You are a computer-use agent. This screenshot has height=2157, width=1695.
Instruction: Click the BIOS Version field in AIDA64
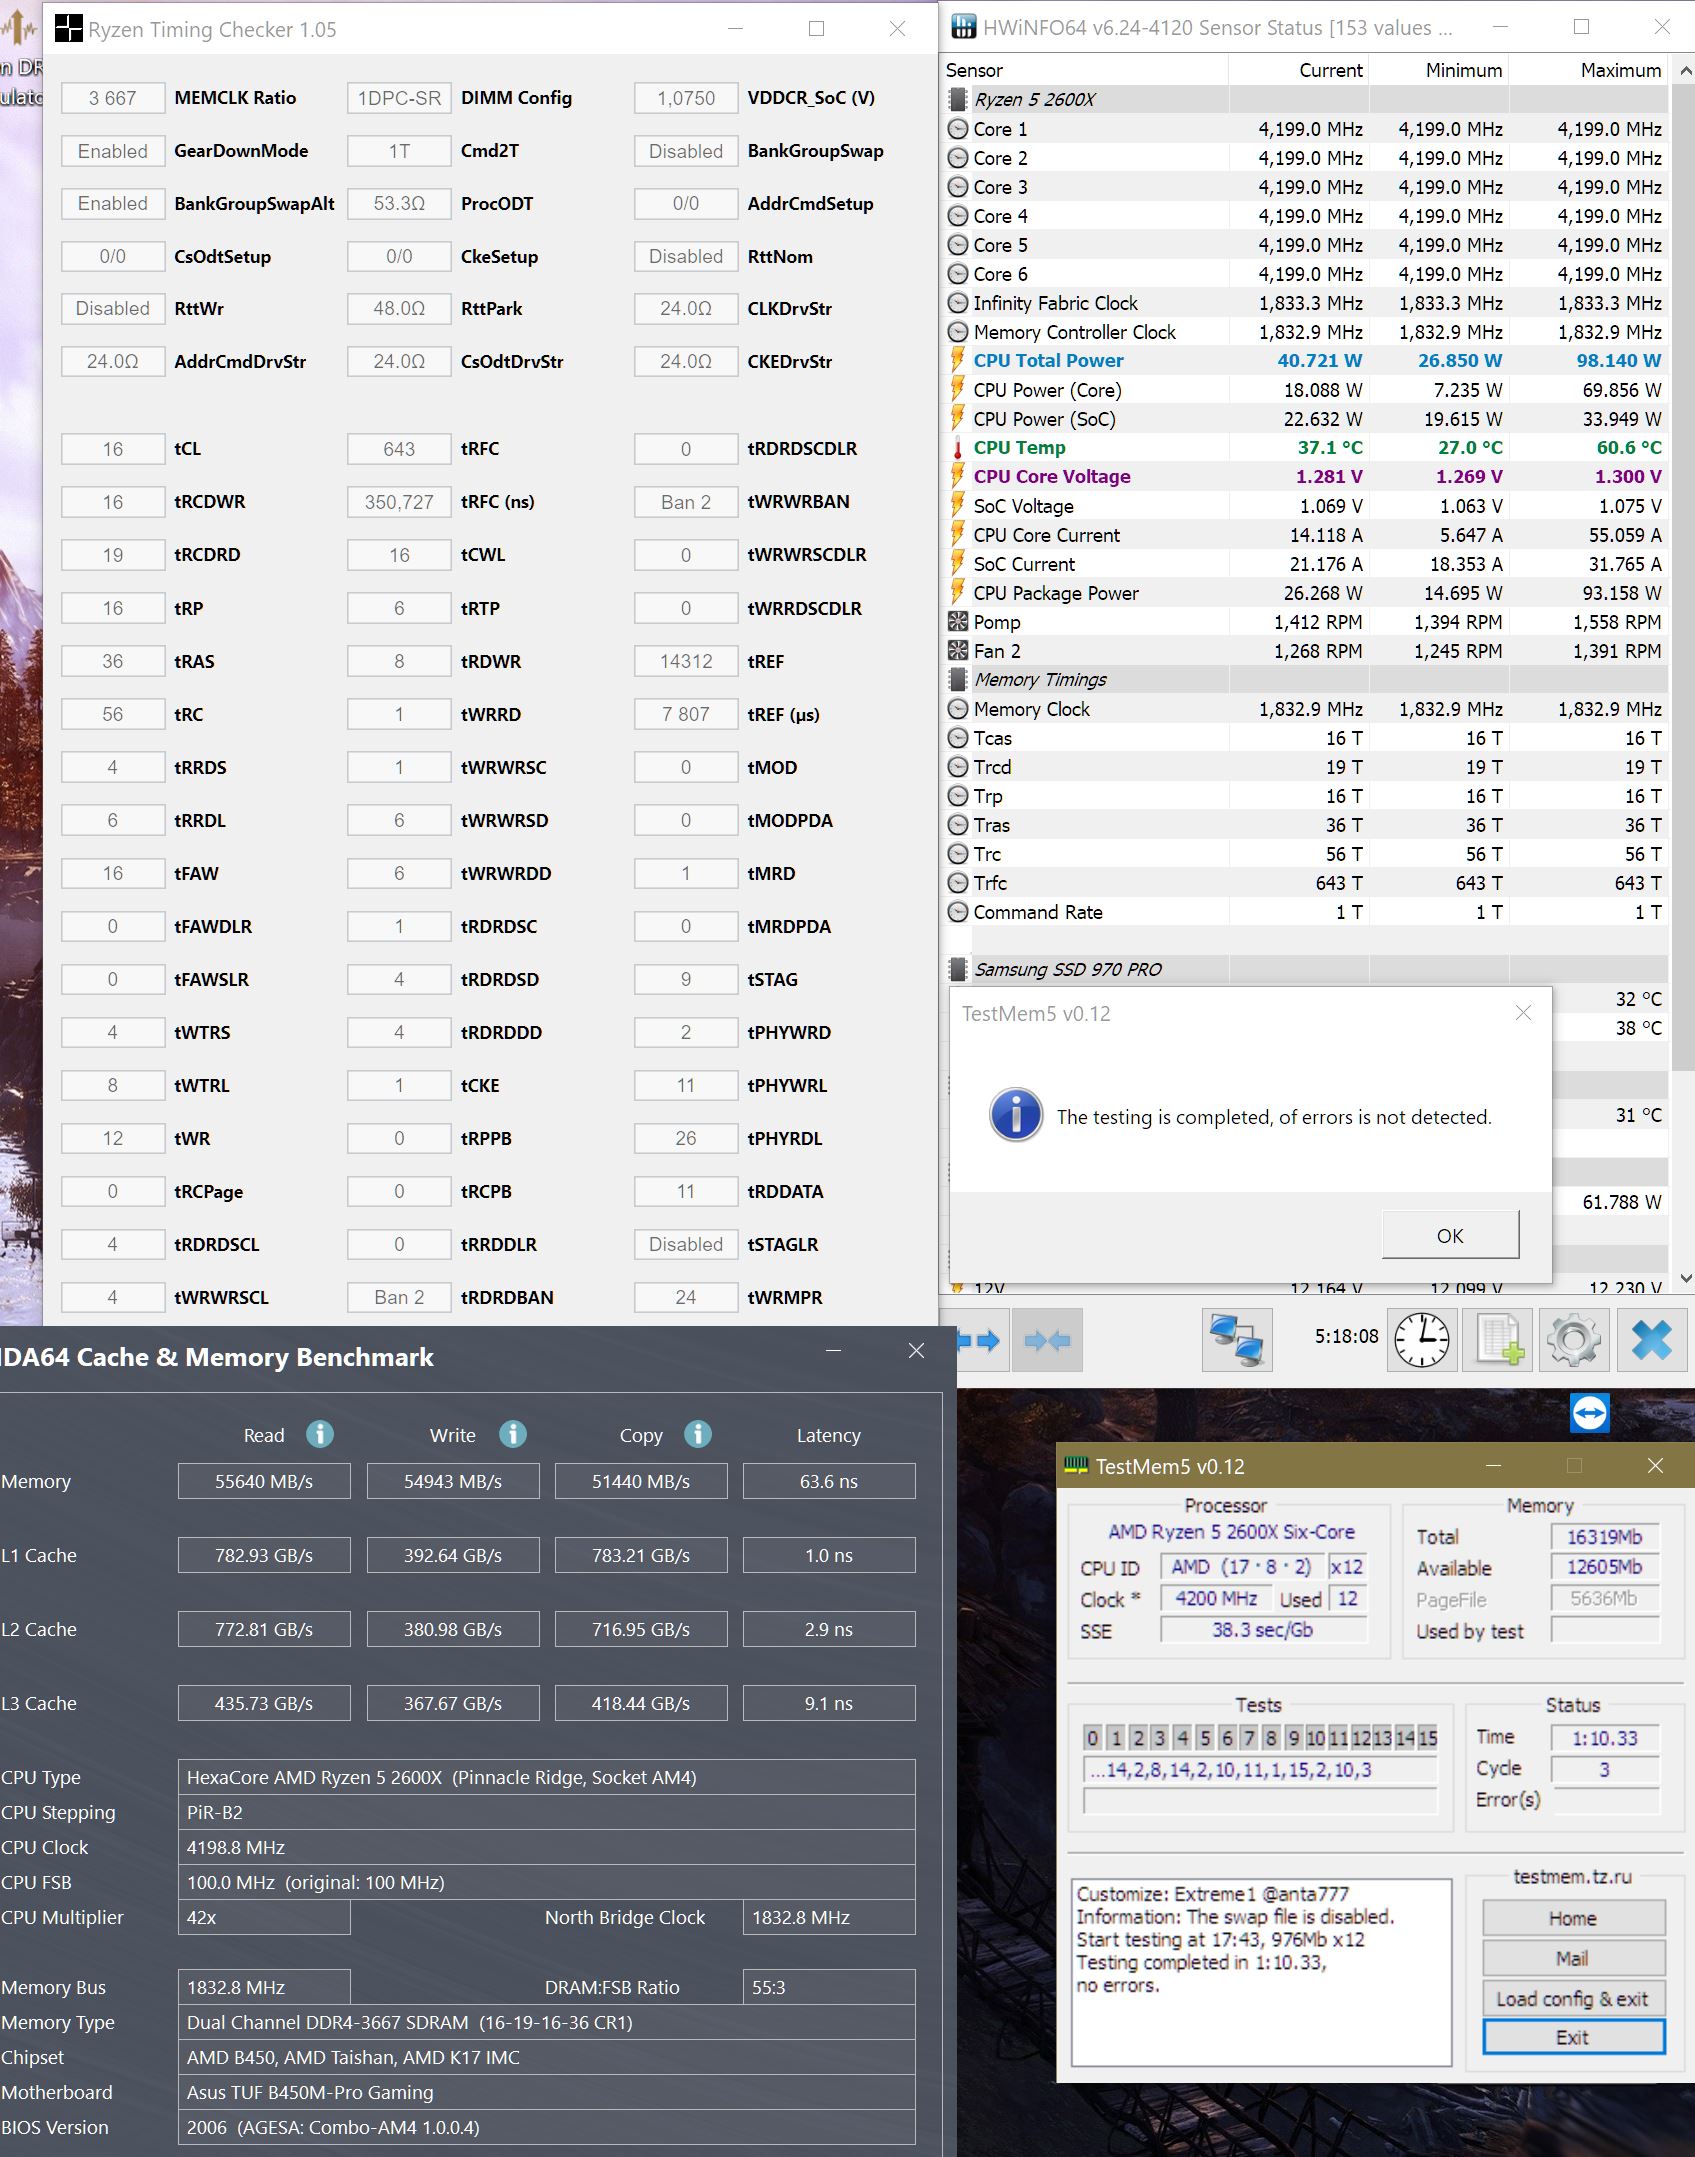(x=546, y=2127)
